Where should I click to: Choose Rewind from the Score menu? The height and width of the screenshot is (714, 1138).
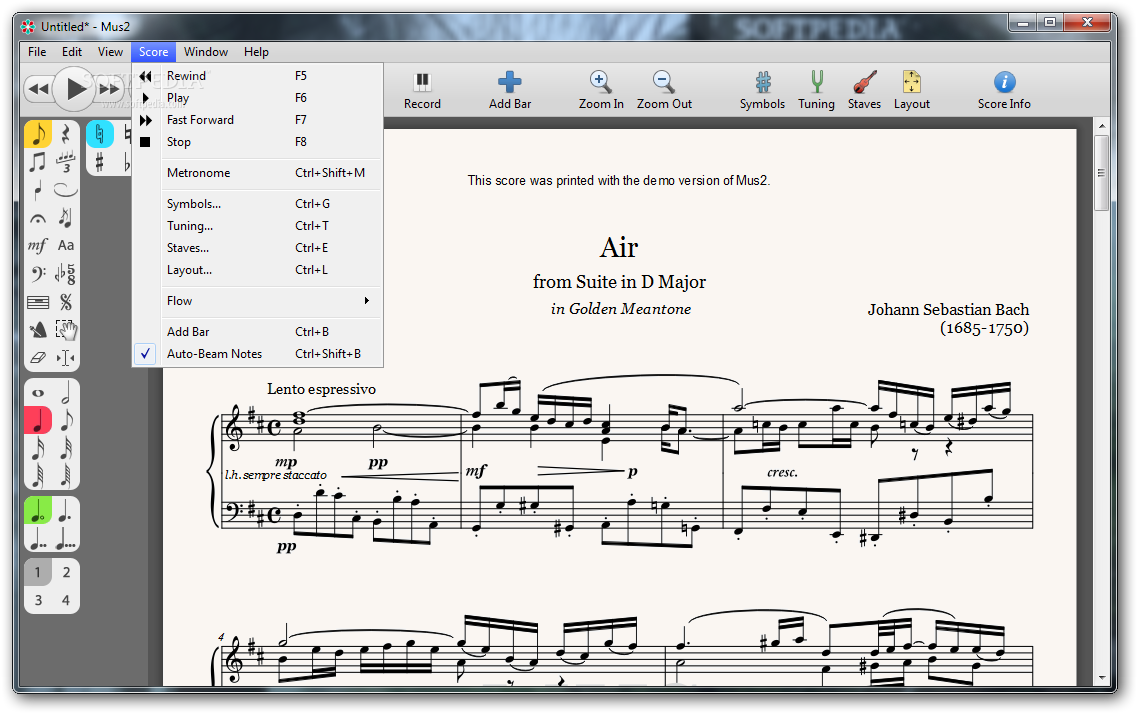(x=258, y=75)
